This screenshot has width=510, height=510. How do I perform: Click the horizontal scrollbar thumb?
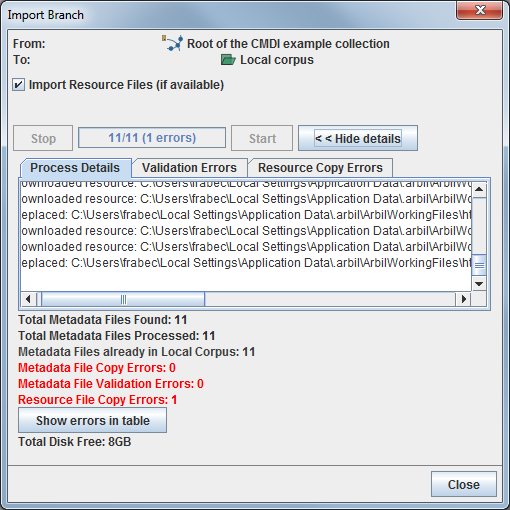[123, 299]
